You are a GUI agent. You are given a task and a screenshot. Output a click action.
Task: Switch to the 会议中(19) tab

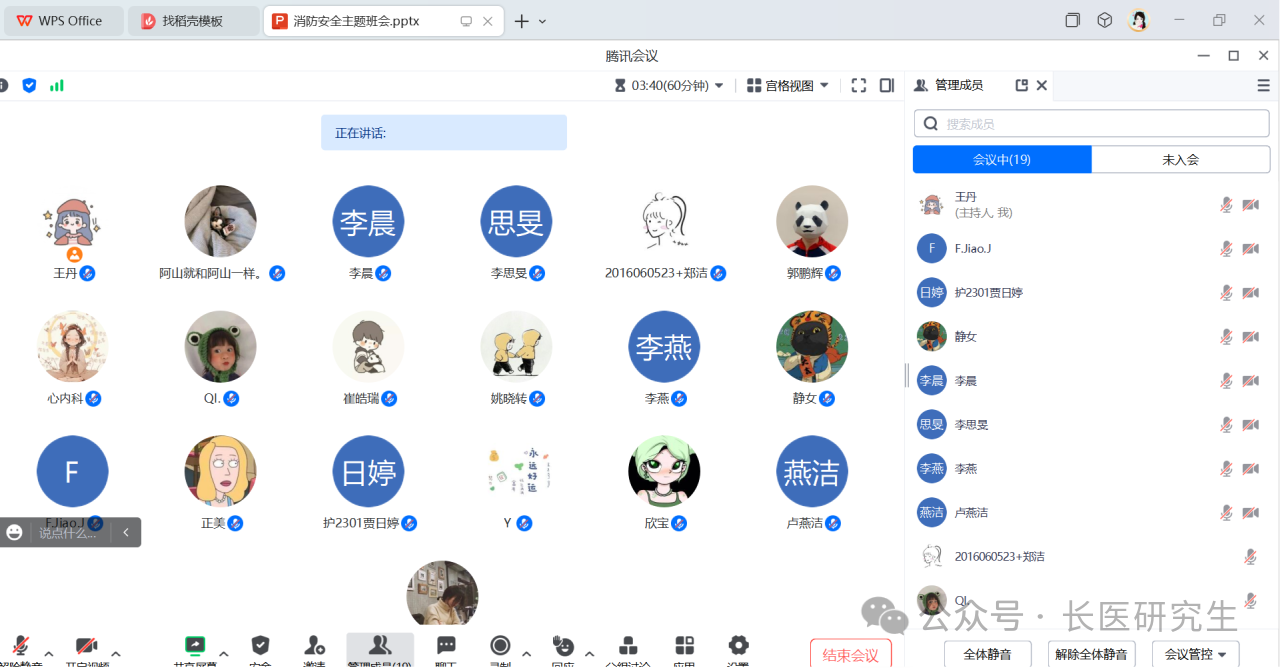[1002, 159]
